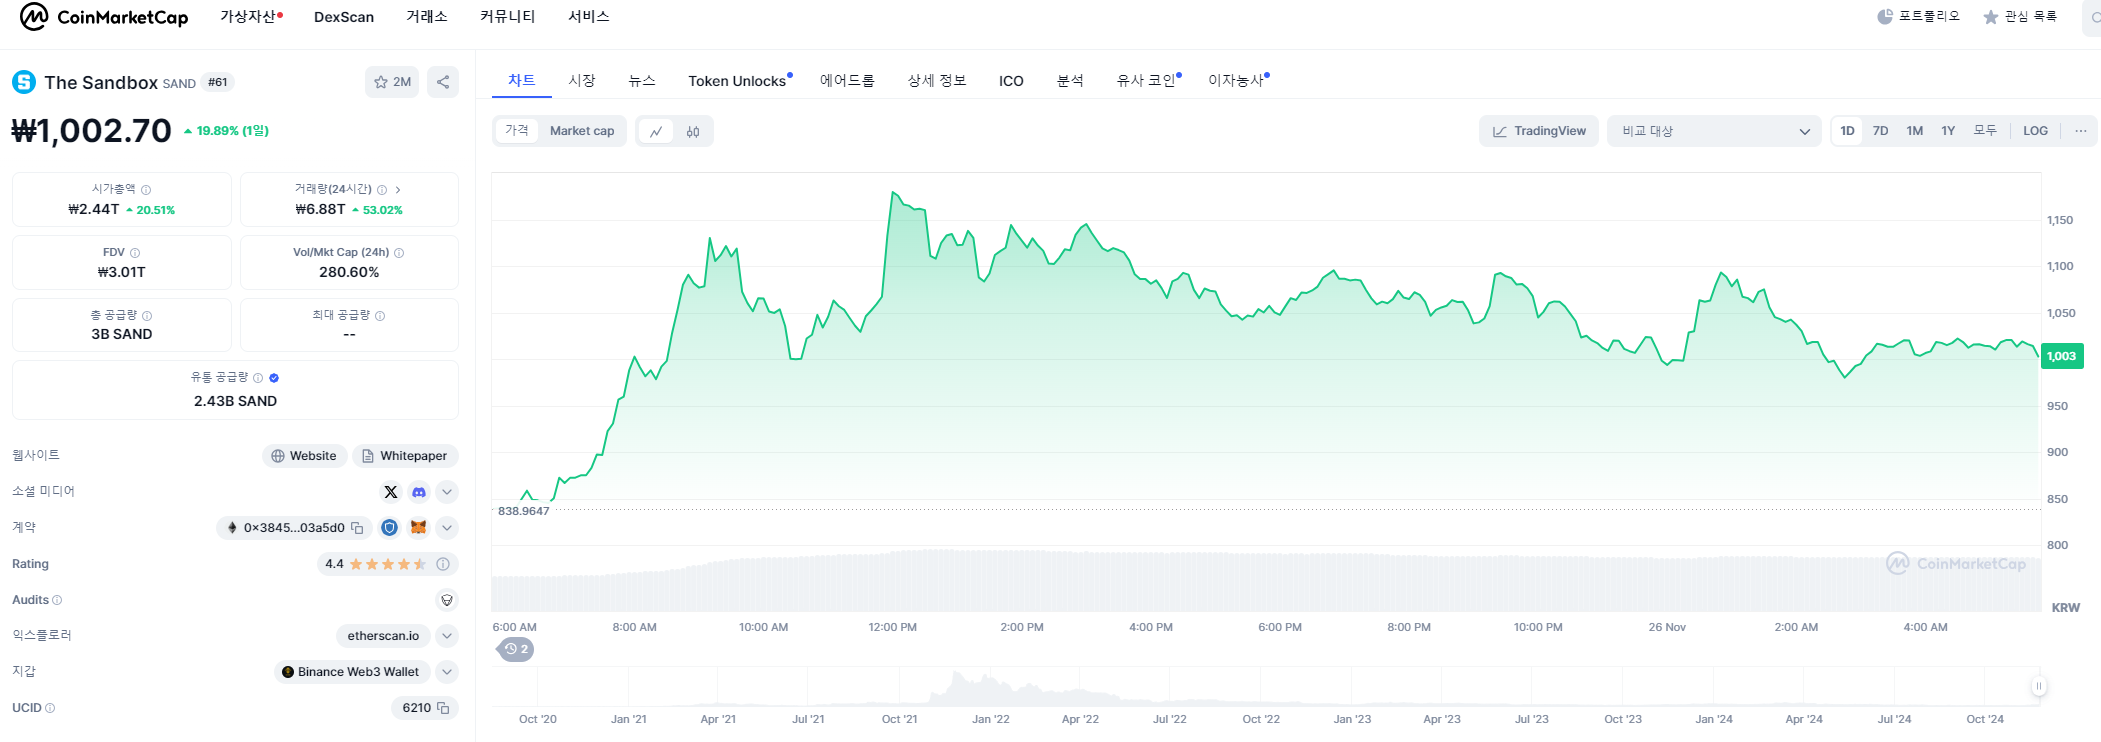Image resolution: width=2101 pixels, height=742 pixels.
Task: Click the 최대 공급량 info icon
Action: [x=380, y=316]
